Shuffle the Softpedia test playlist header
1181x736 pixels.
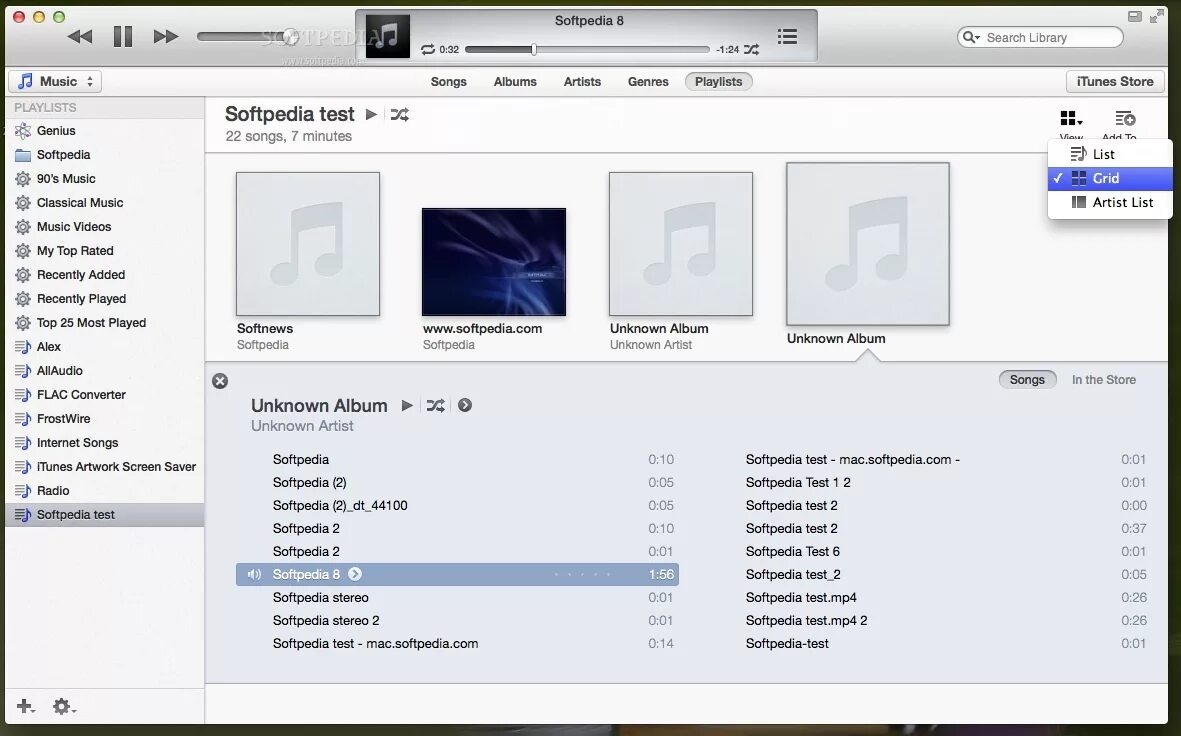(400, 115)
